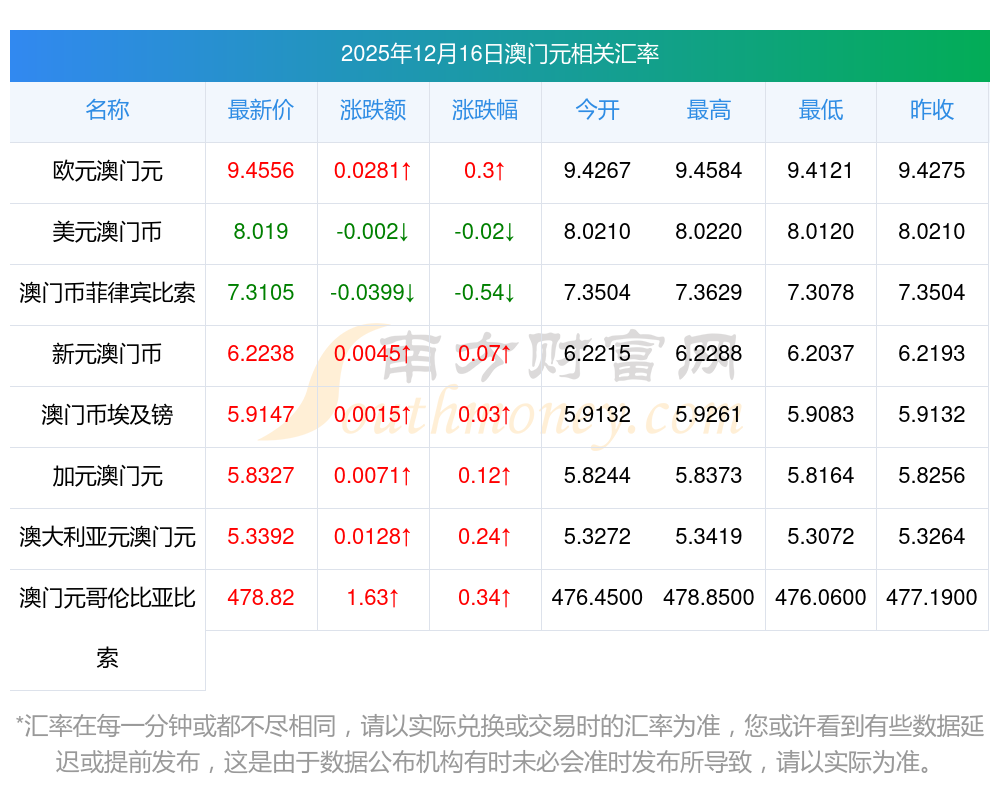The height and width of the screenshot is (793, 1000).
Task: Select the 澳门币菲律宾比索 row name
Action: click(107, 293)
